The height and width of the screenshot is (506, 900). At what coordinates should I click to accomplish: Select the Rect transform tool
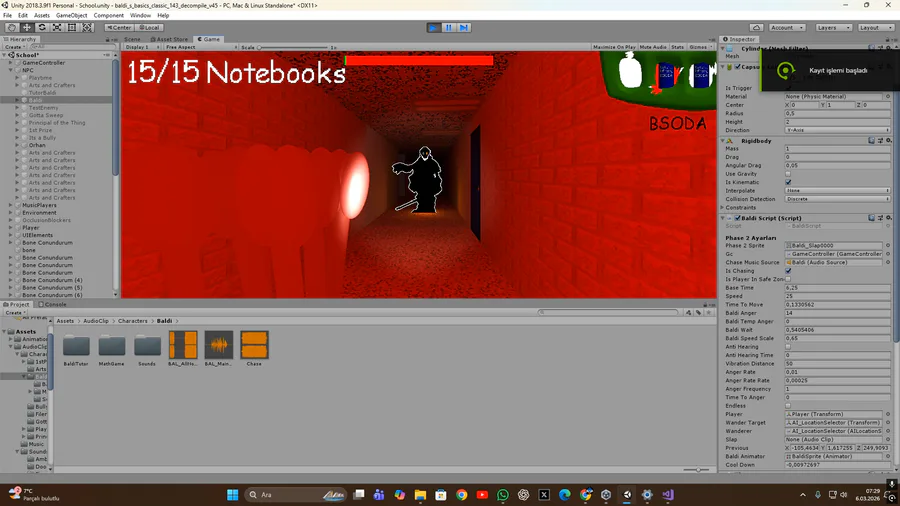[x=72, y=28]
